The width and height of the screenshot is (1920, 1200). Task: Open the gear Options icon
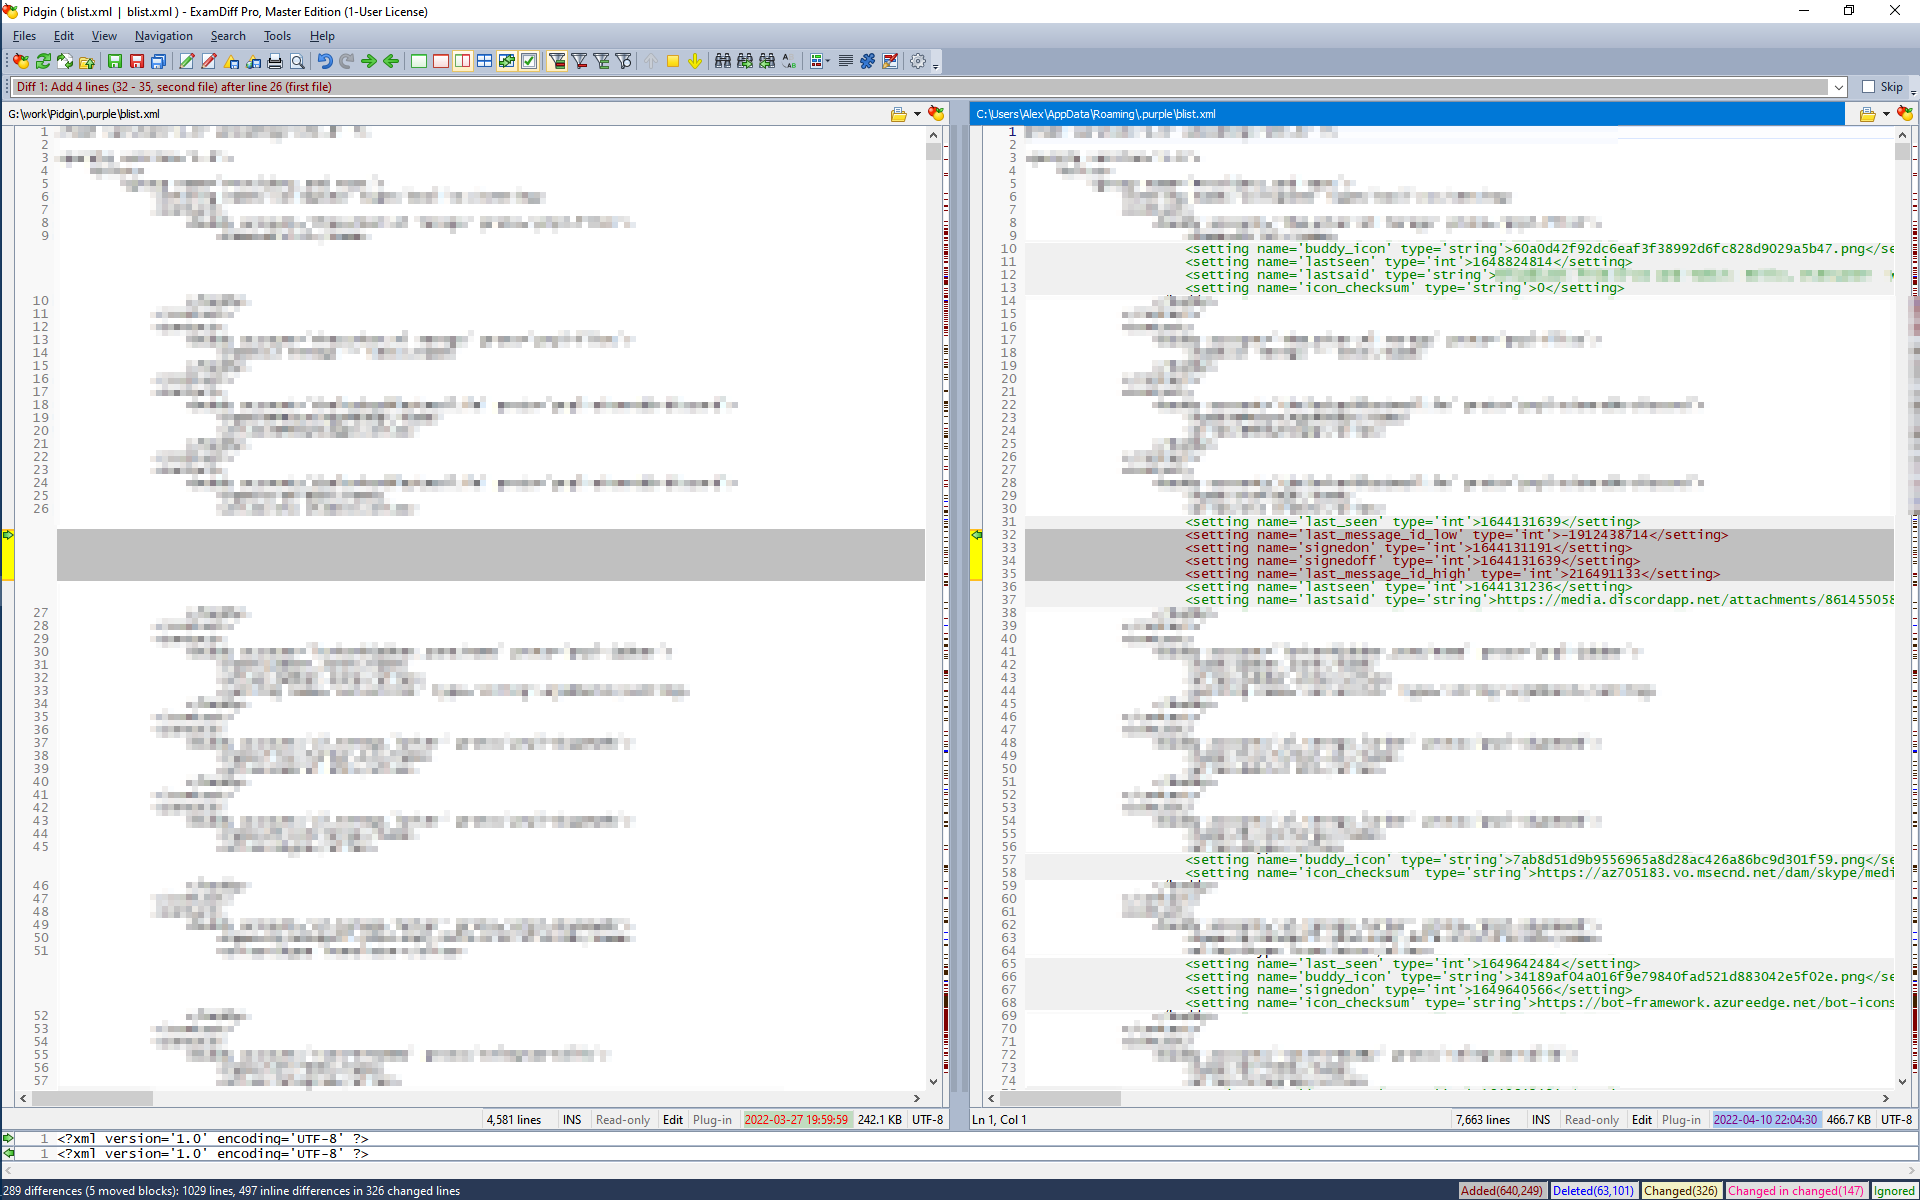(917, 61)
